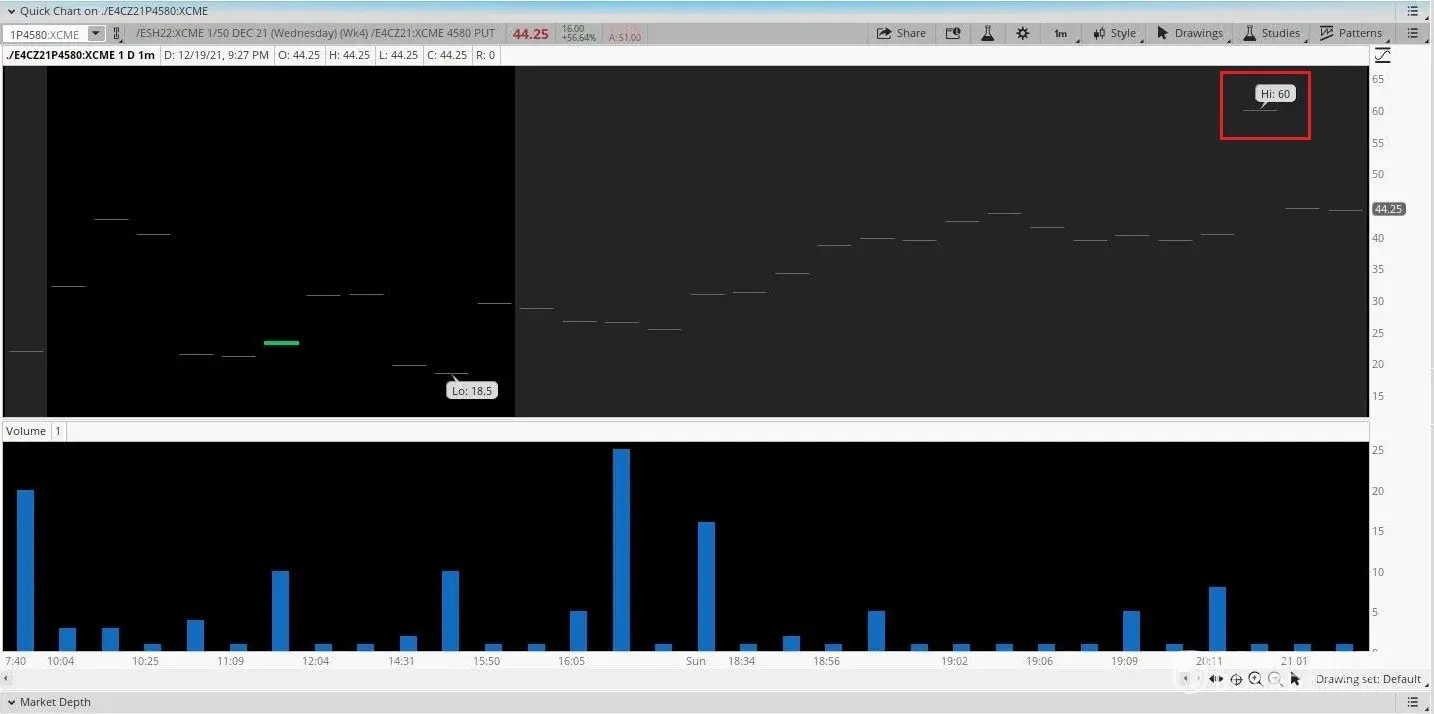Click the 11:09 time axis label
The image size is (1434, 714).
(231, 661)
